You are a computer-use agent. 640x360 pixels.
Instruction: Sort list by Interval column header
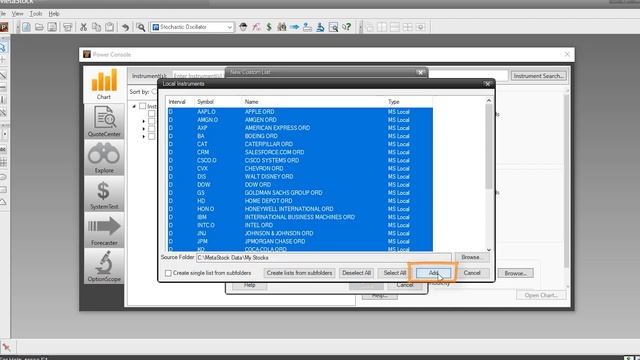(x=177, y=102)
